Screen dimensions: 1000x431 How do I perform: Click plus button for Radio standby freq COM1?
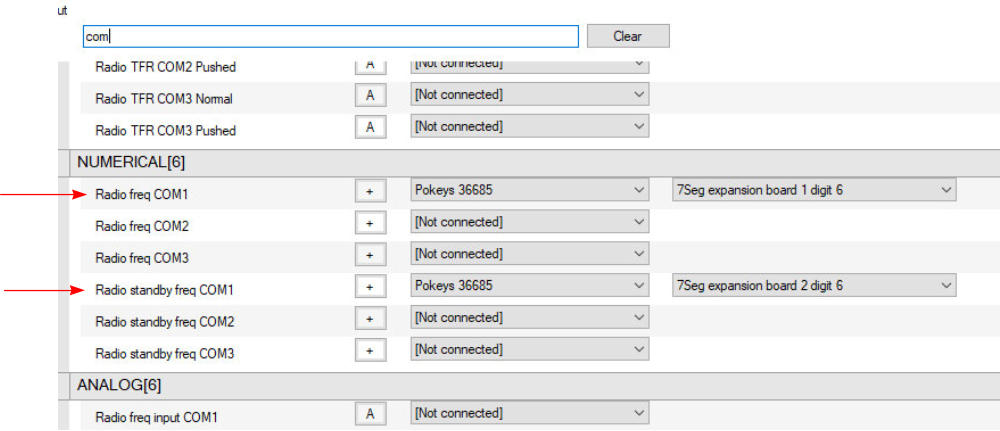pyautogui.click(x=369, y=287)
